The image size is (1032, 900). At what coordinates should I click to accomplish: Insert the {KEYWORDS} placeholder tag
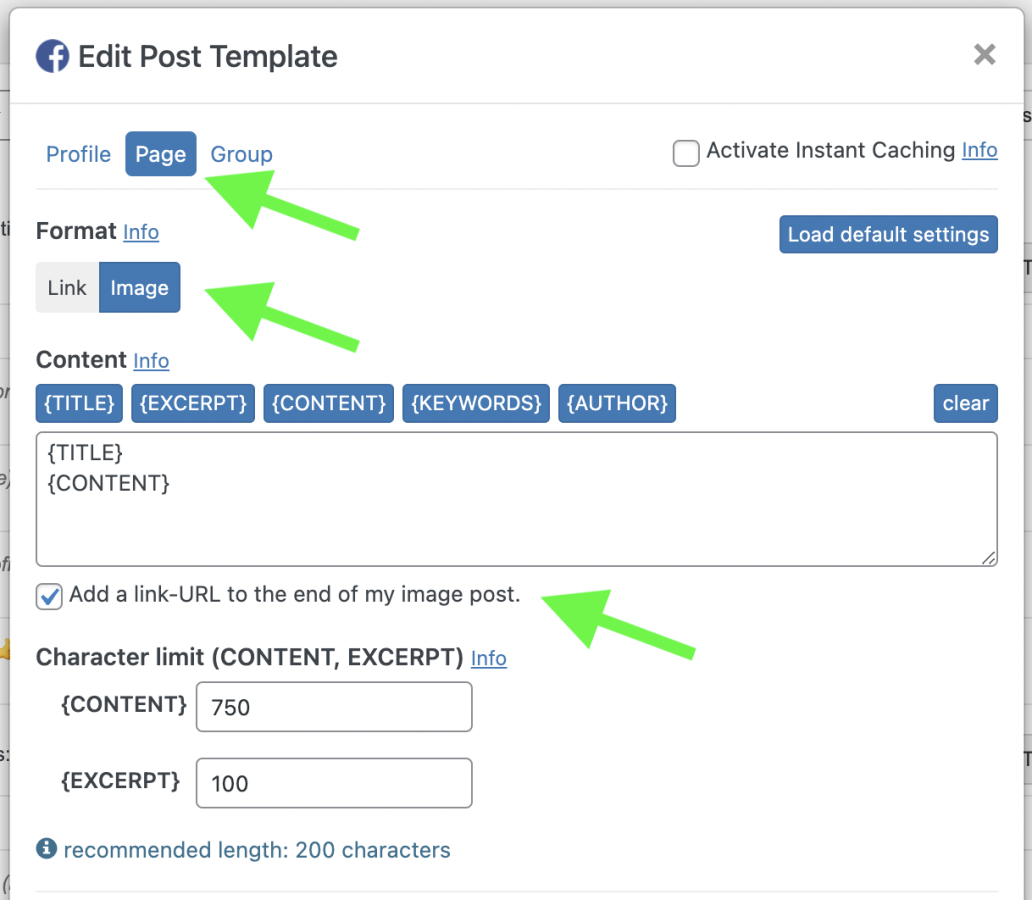point(476,404)
